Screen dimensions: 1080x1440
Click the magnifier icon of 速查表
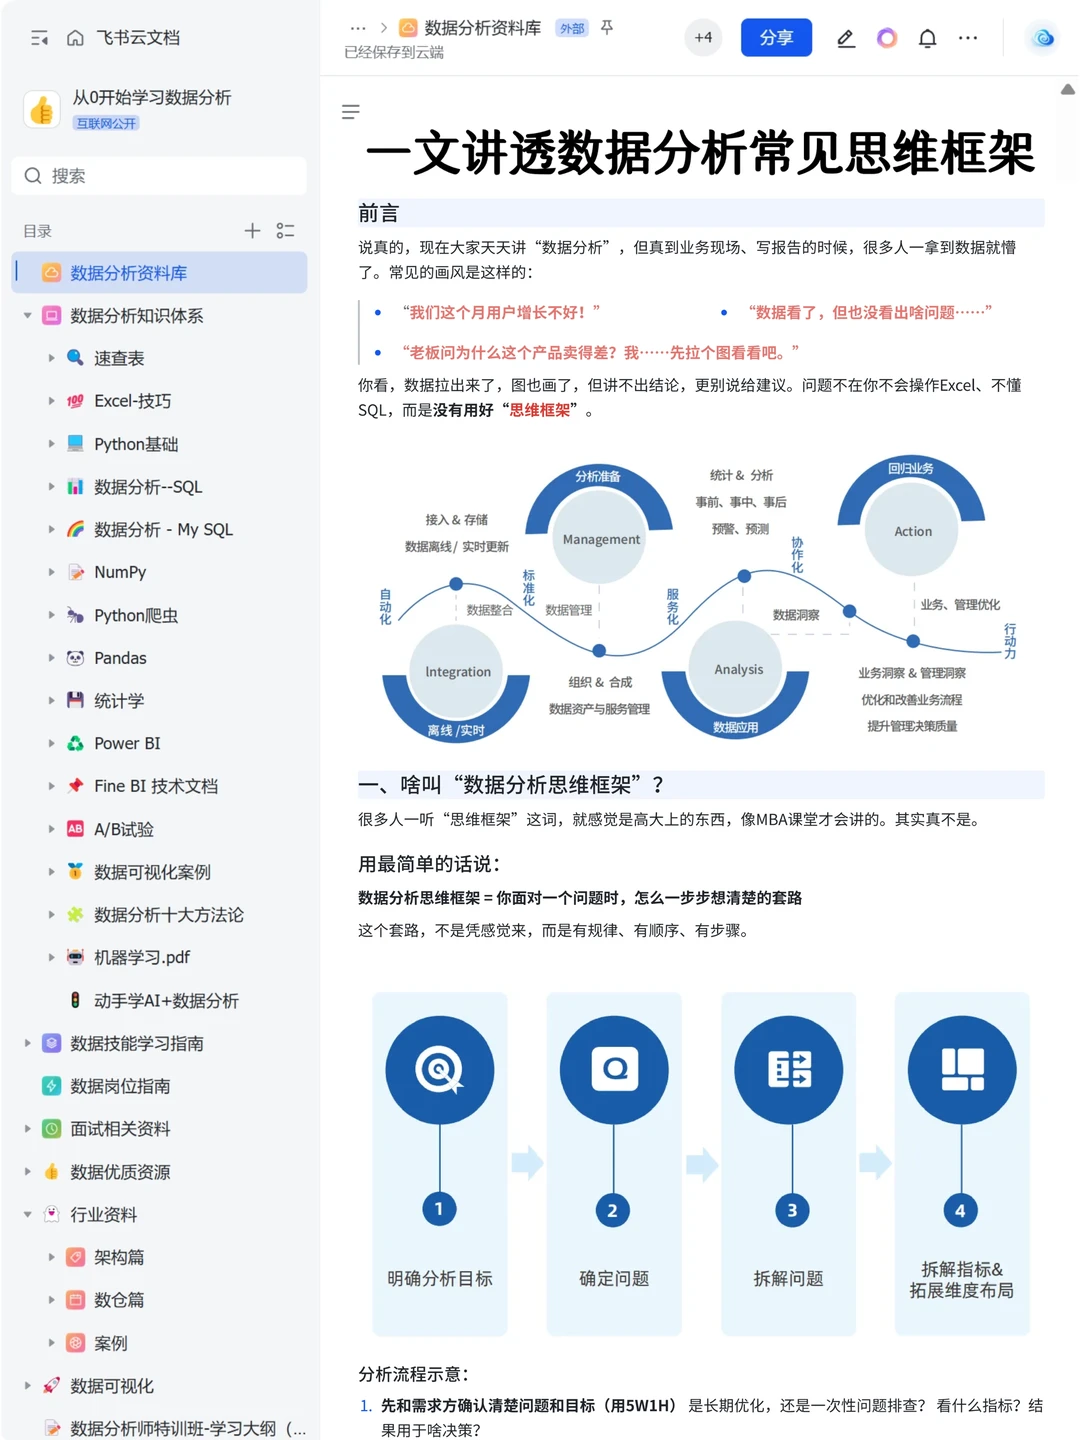coord(75,358)
